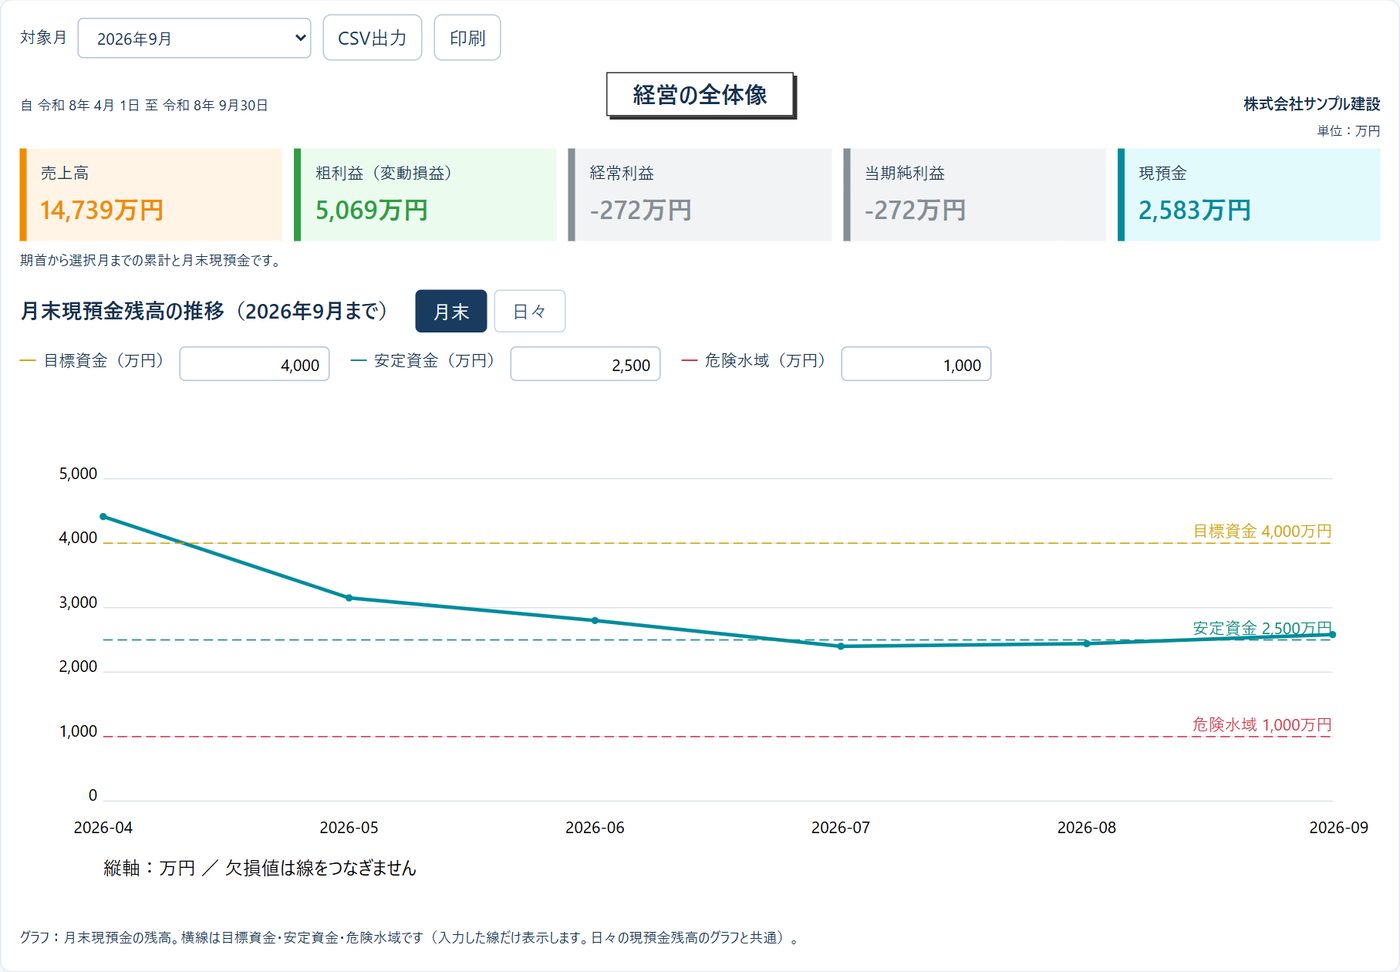The height and width of the screenshot is (972, 1400).
Task: Select the 現預金 summary card
Action: [x=1249, y=195]
